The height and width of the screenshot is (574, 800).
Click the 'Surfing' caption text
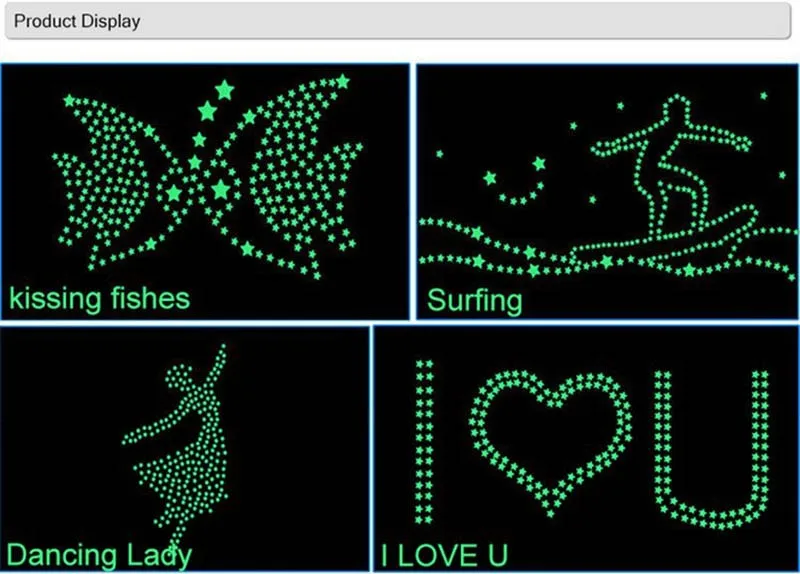474,301
